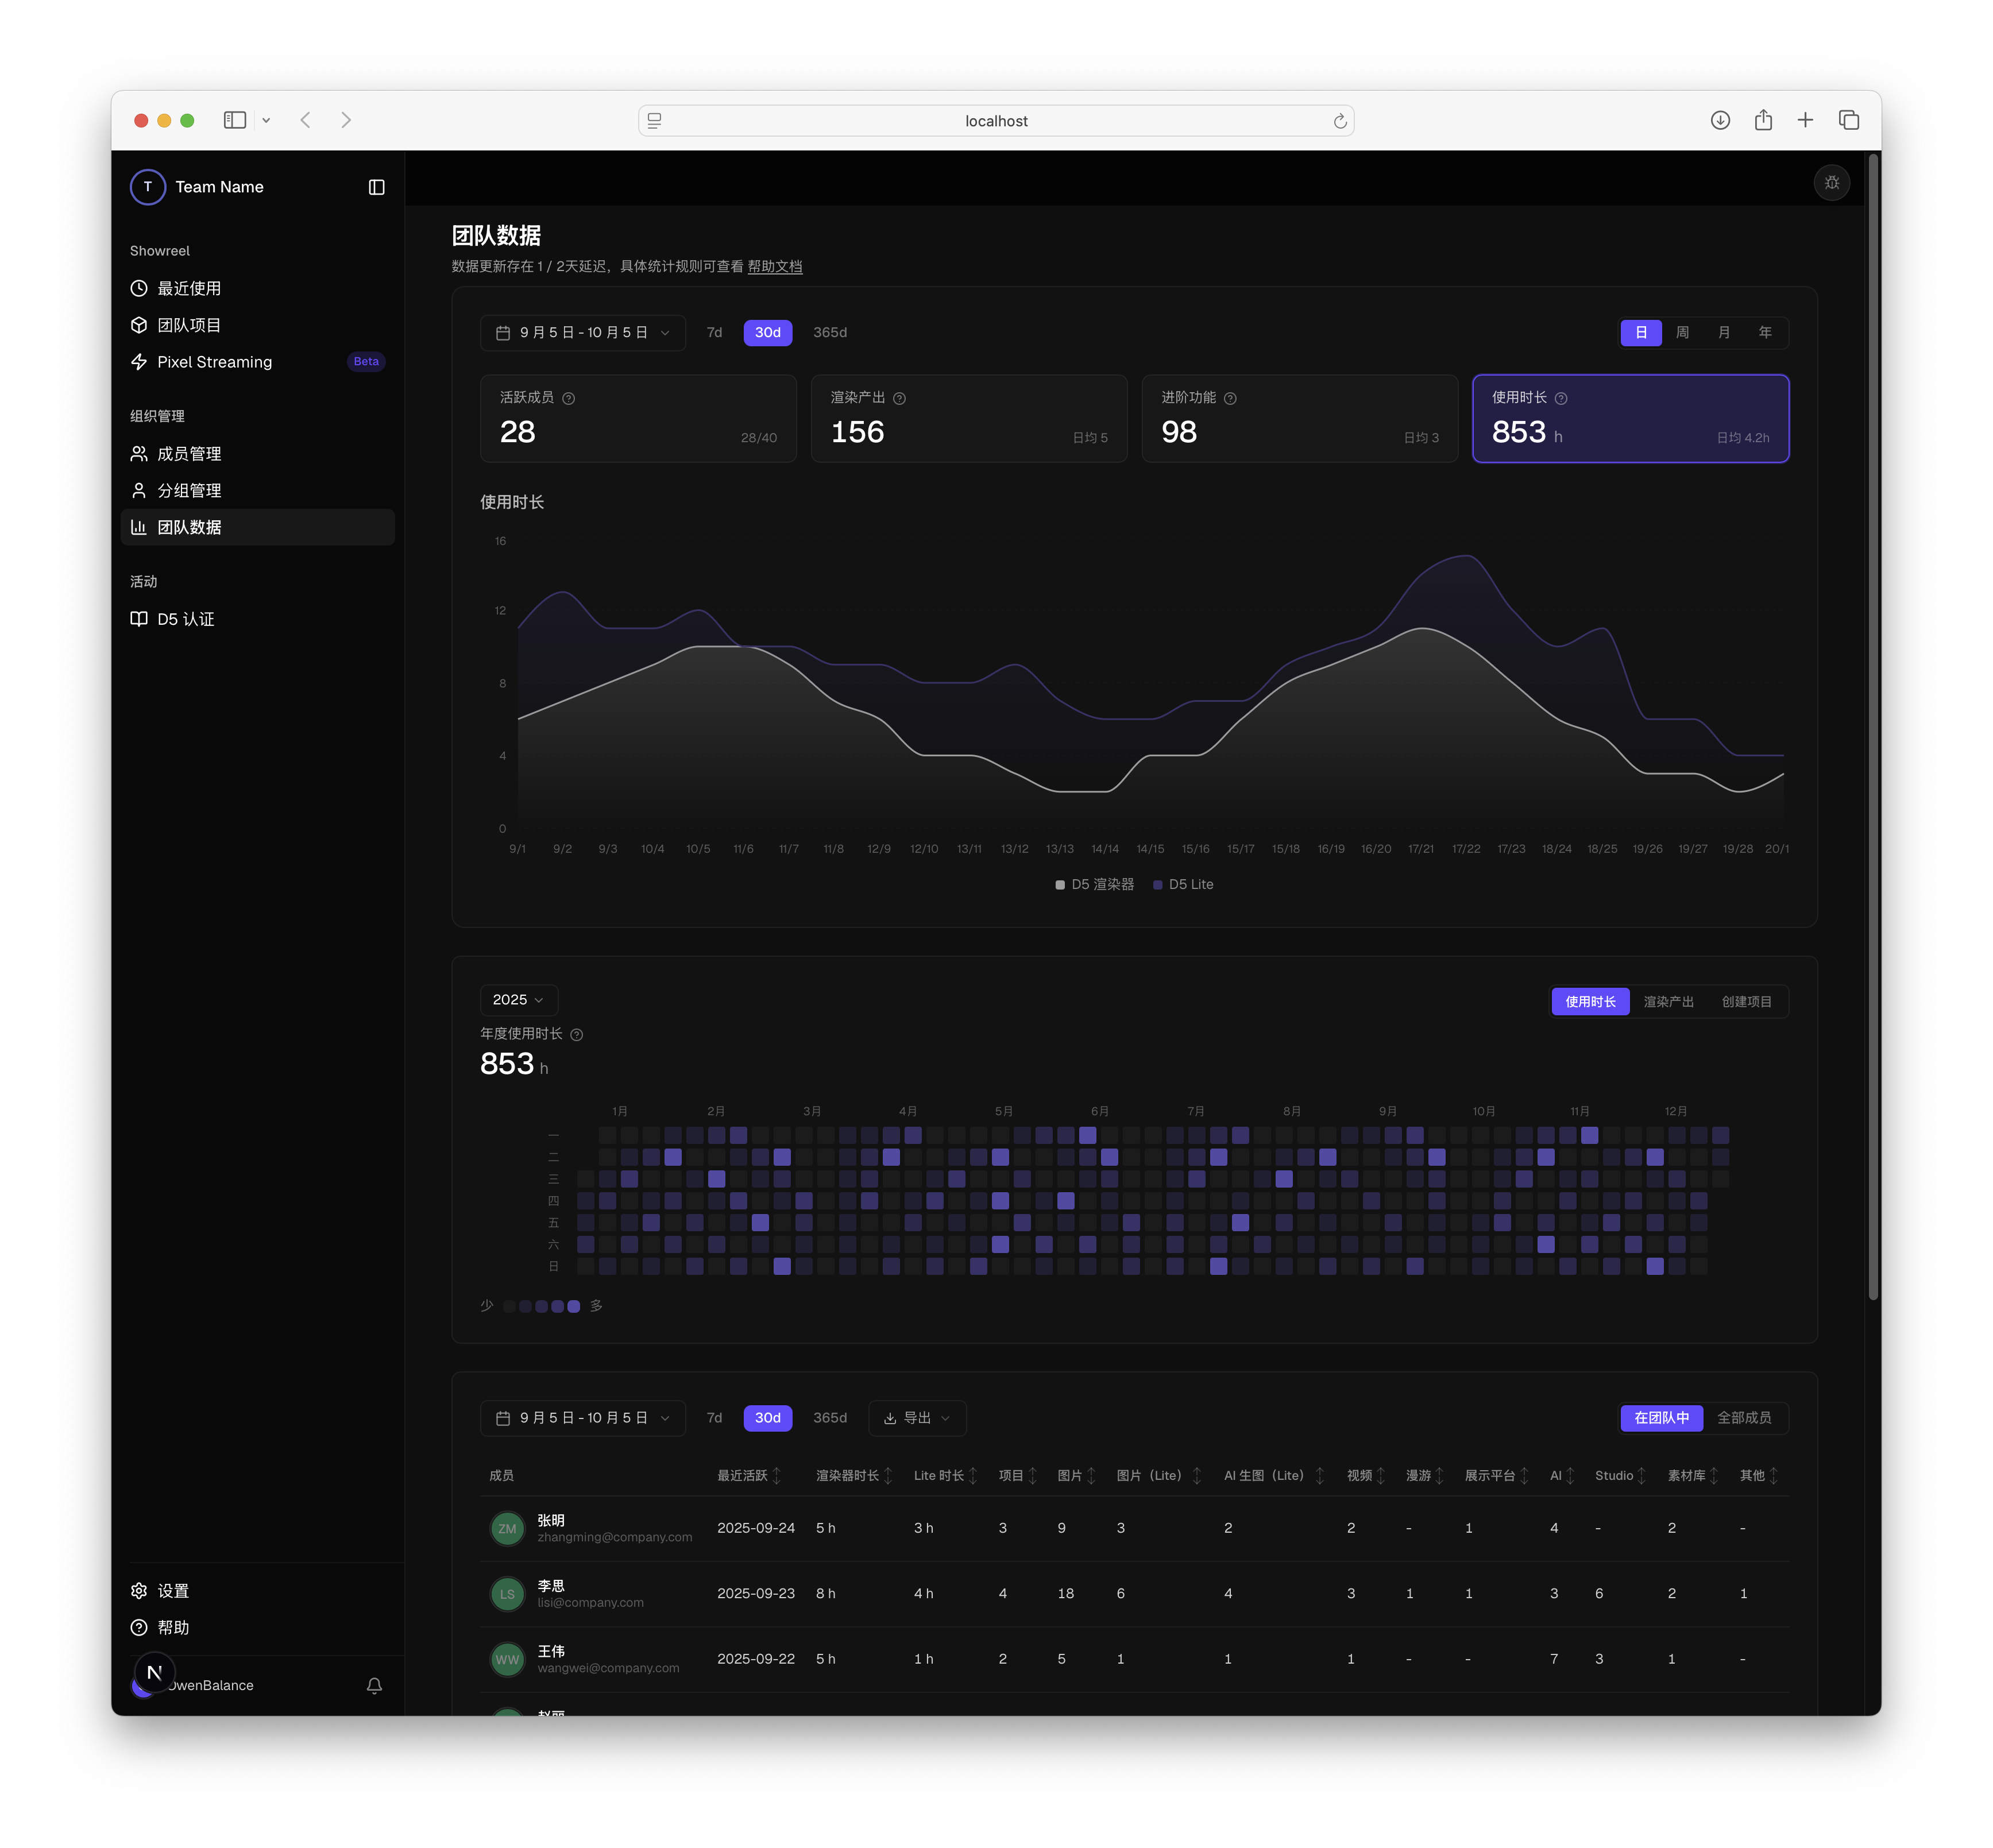Open D5 认证 book icon
Image resolution: width=1993 pixels, height=1848 pixels.
[139, 619]
